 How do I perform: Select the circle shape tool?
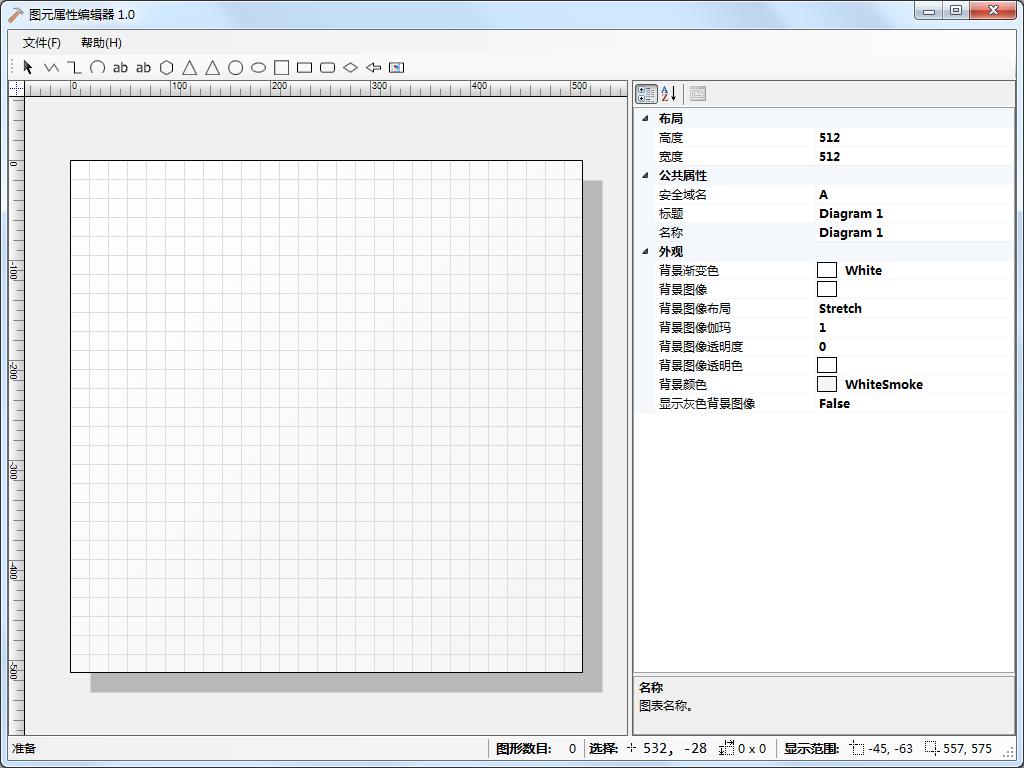(235, 67)
